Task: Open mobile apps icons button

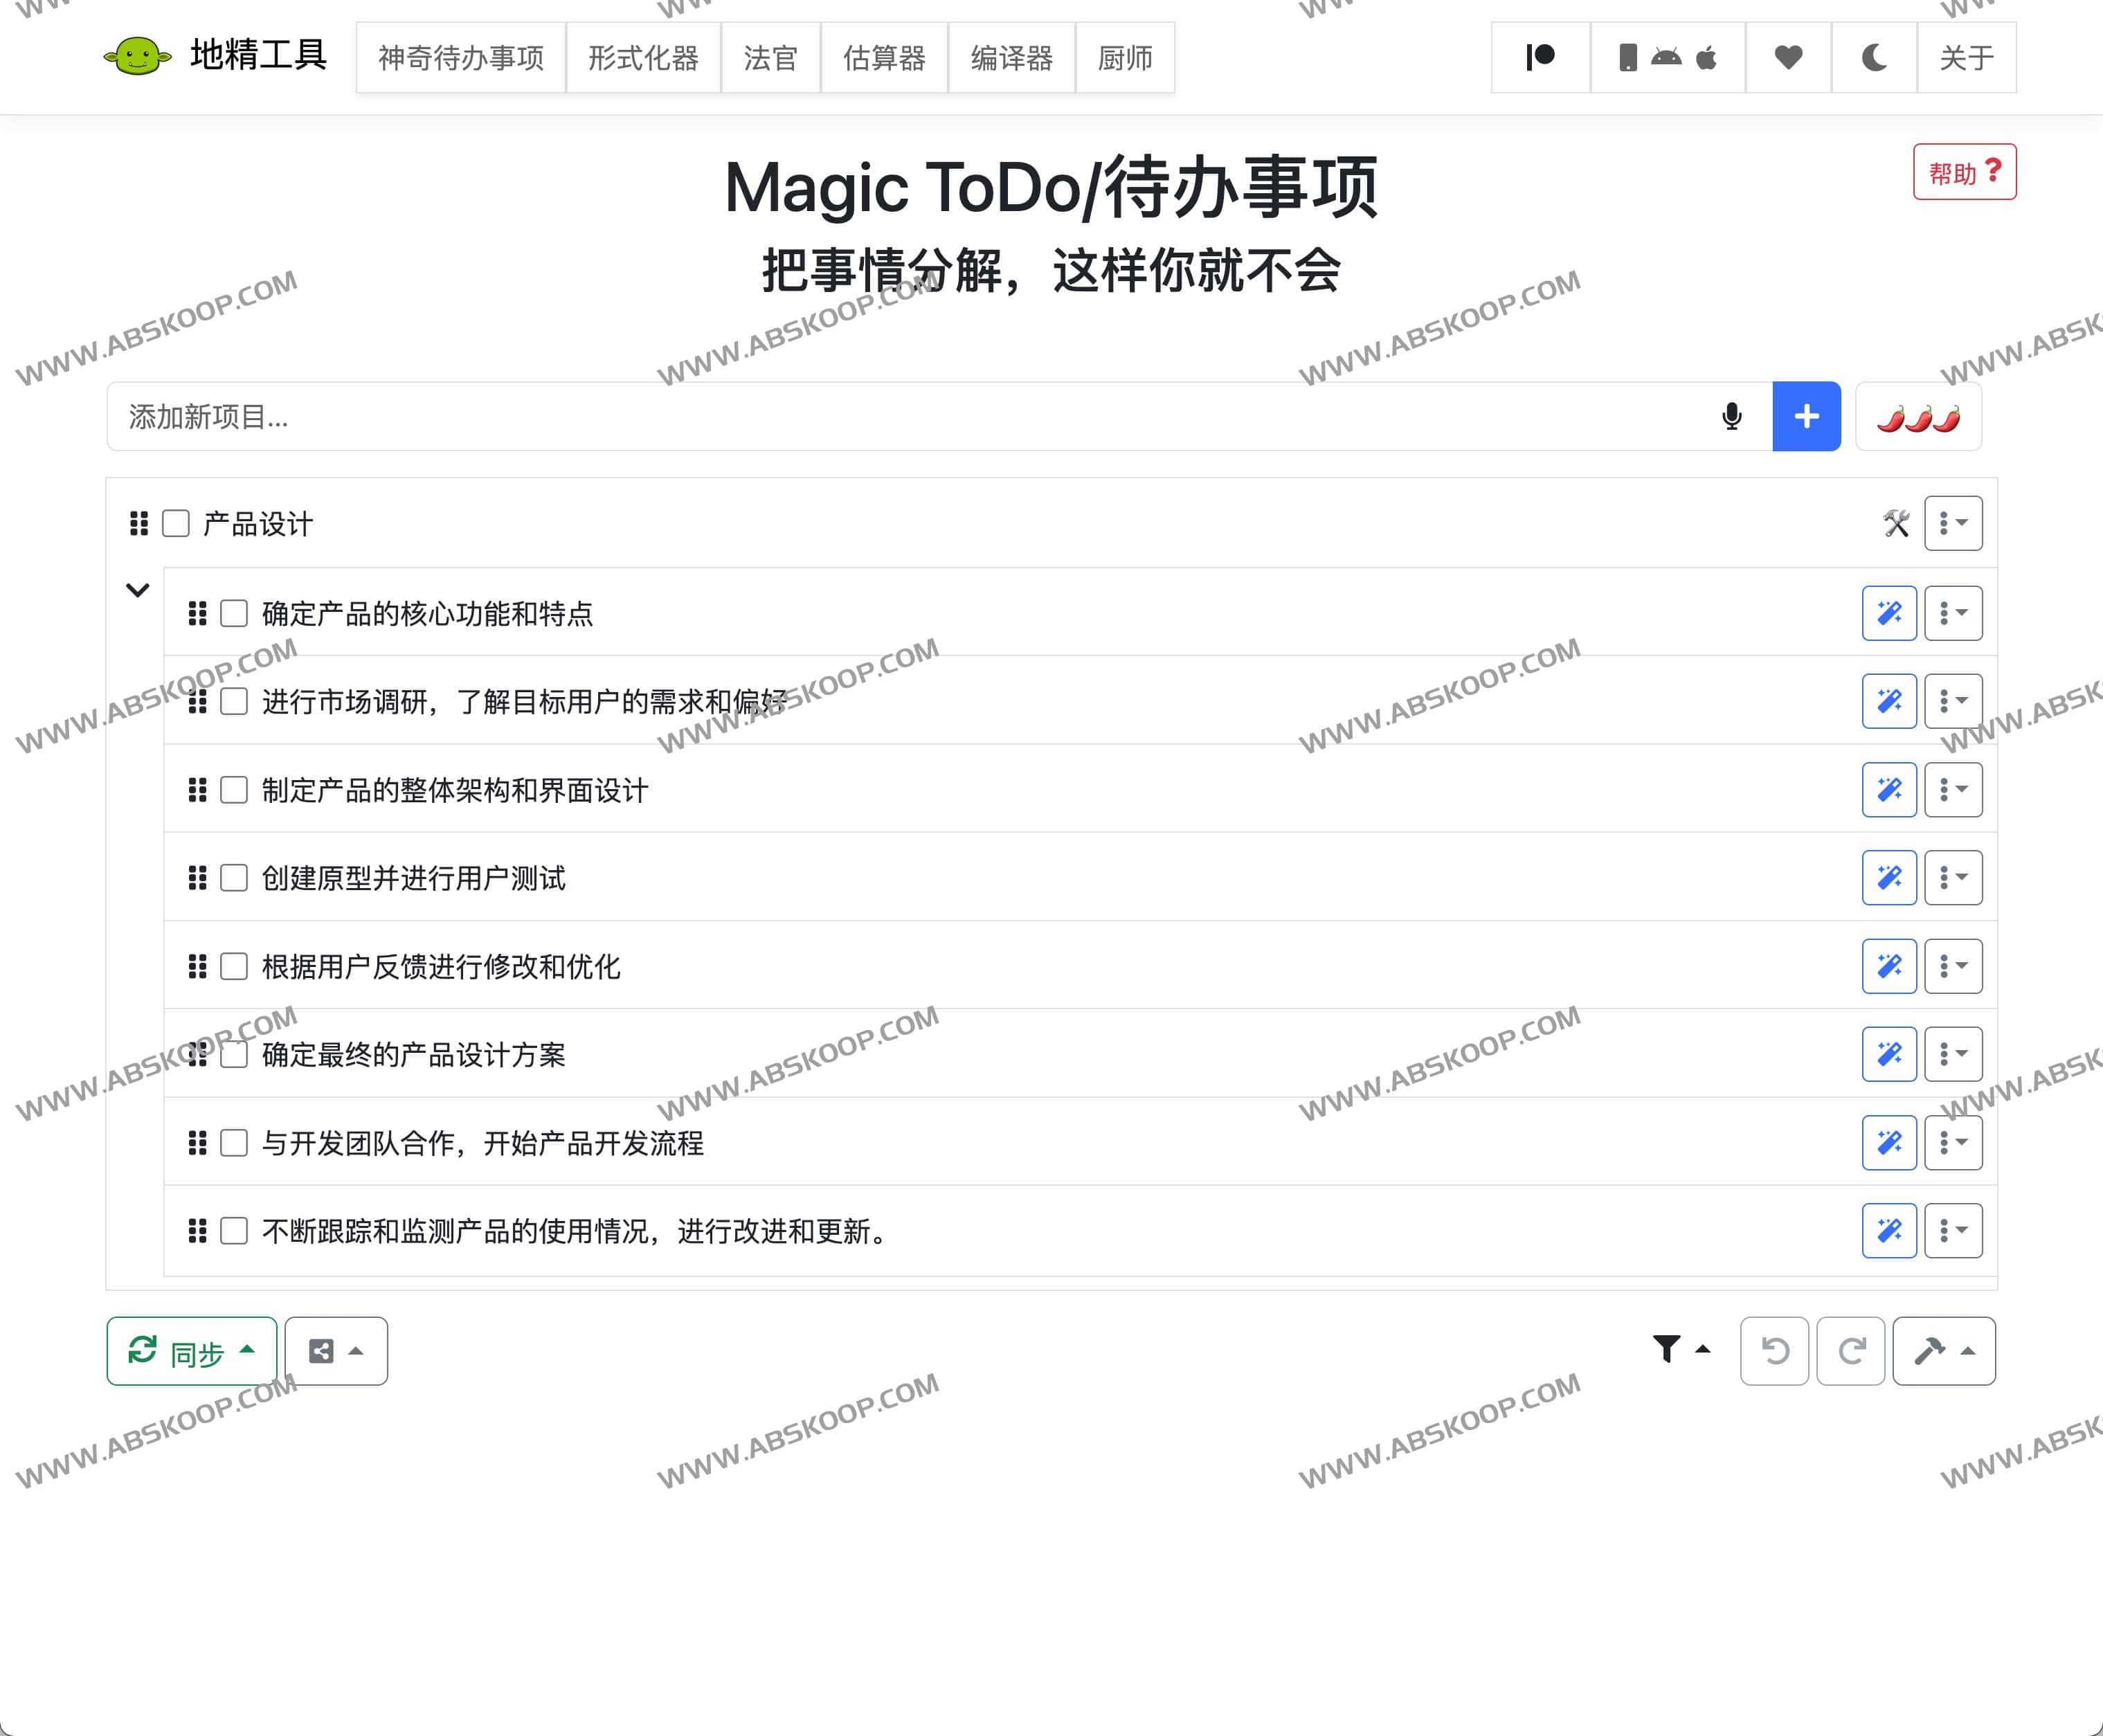Action: [x=1667, y=58]
